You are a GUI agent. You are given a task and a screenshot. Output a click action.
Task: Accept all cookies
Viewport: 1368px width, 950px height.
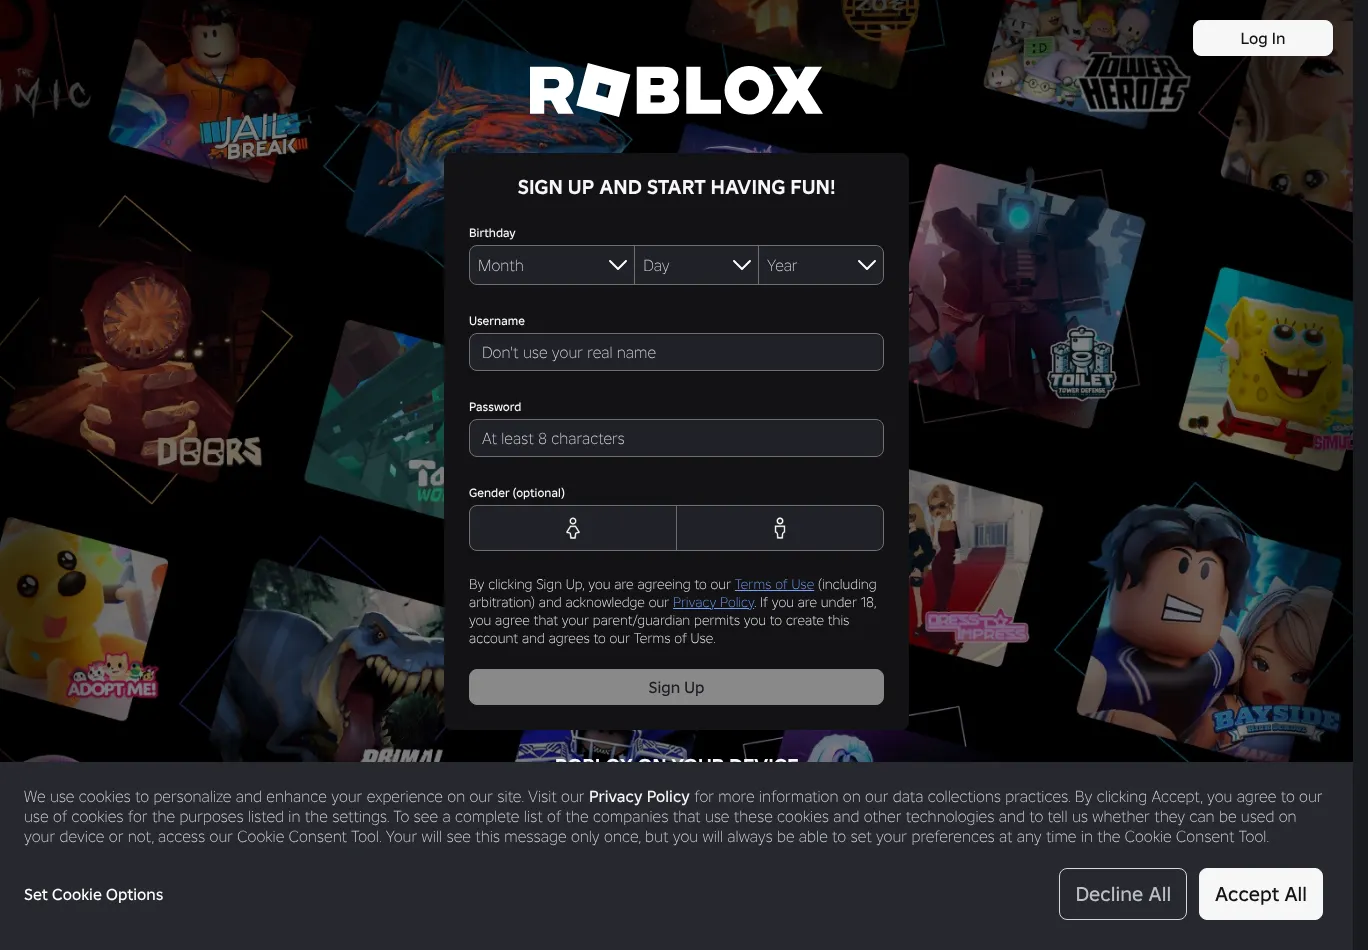pos(1260,894)
